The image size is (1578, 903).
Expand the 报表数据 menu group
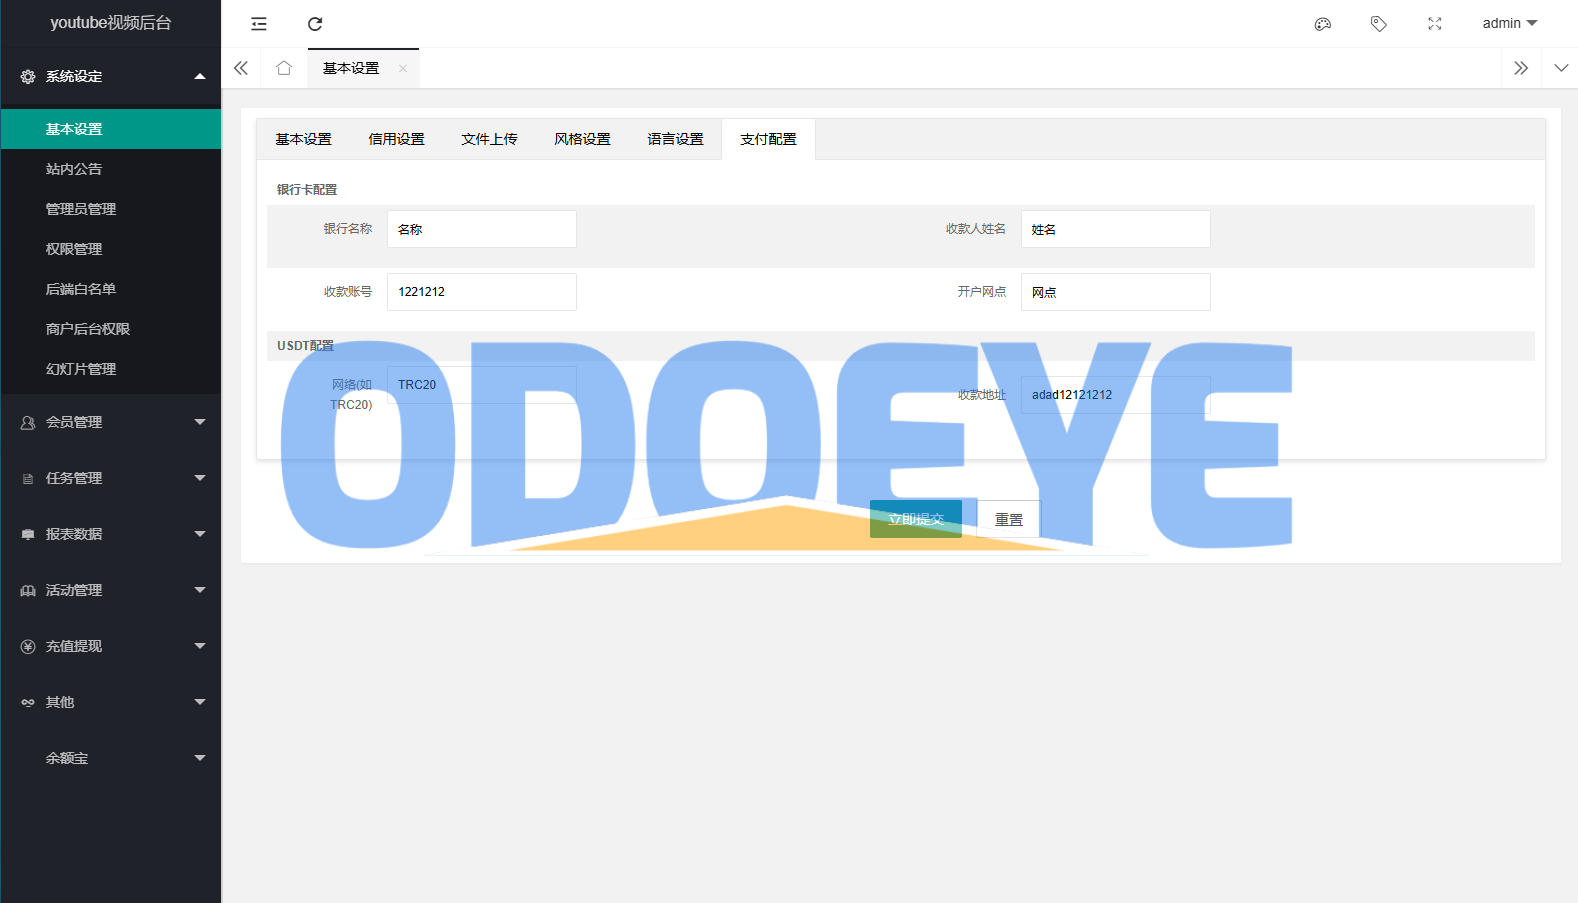coord(111,534)
